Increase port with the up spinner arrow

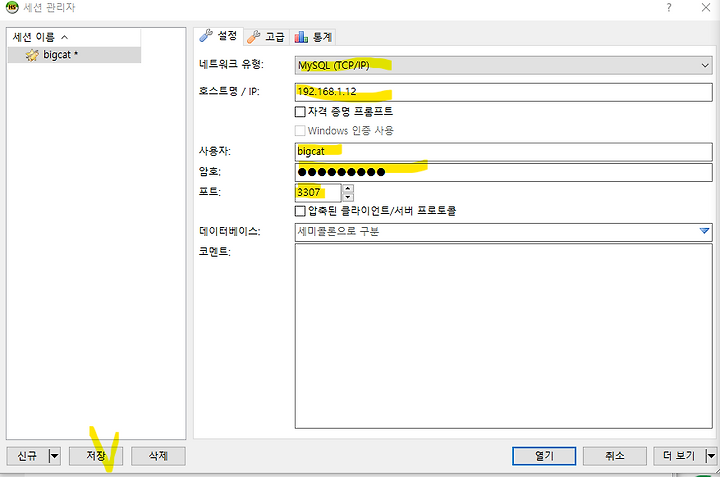(348, 188)
